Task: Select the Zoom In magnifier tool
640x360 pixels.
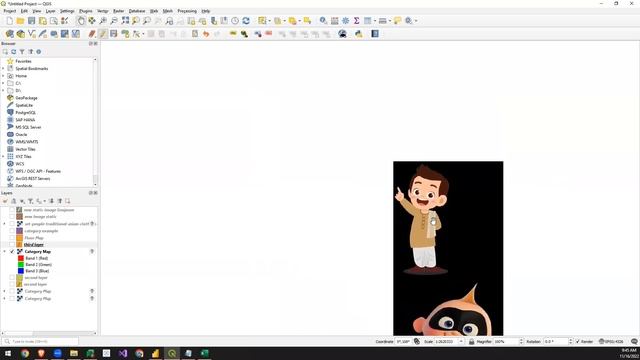Action: [x=103, y=21]
